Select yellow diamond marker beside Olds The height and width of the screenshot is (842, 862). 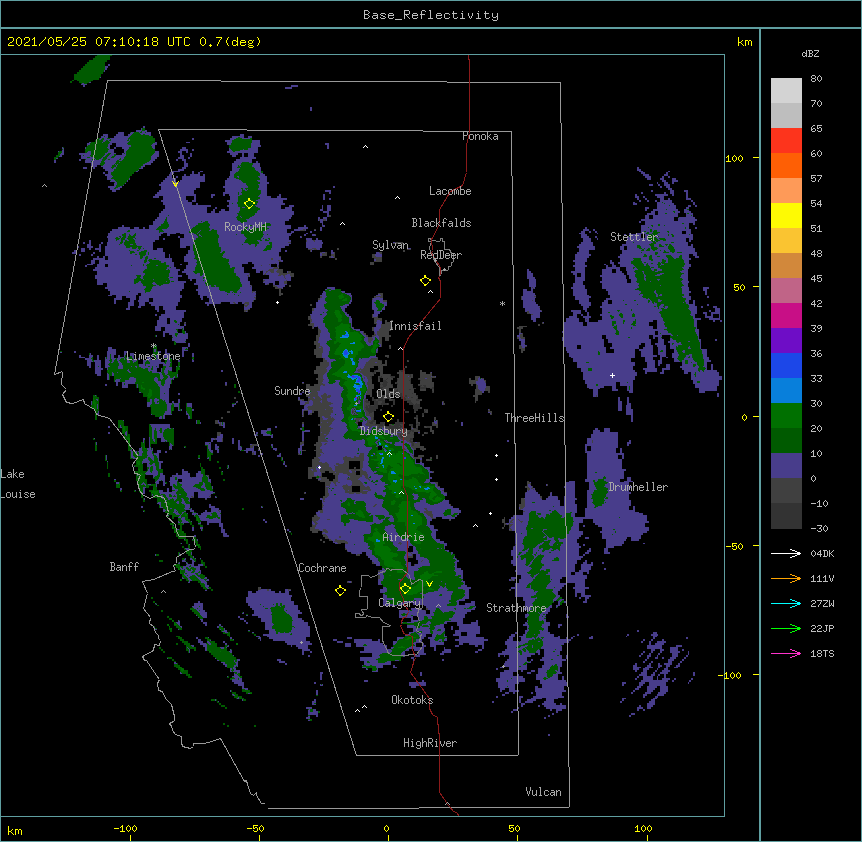pyautogui.click(x=388, y=417)
